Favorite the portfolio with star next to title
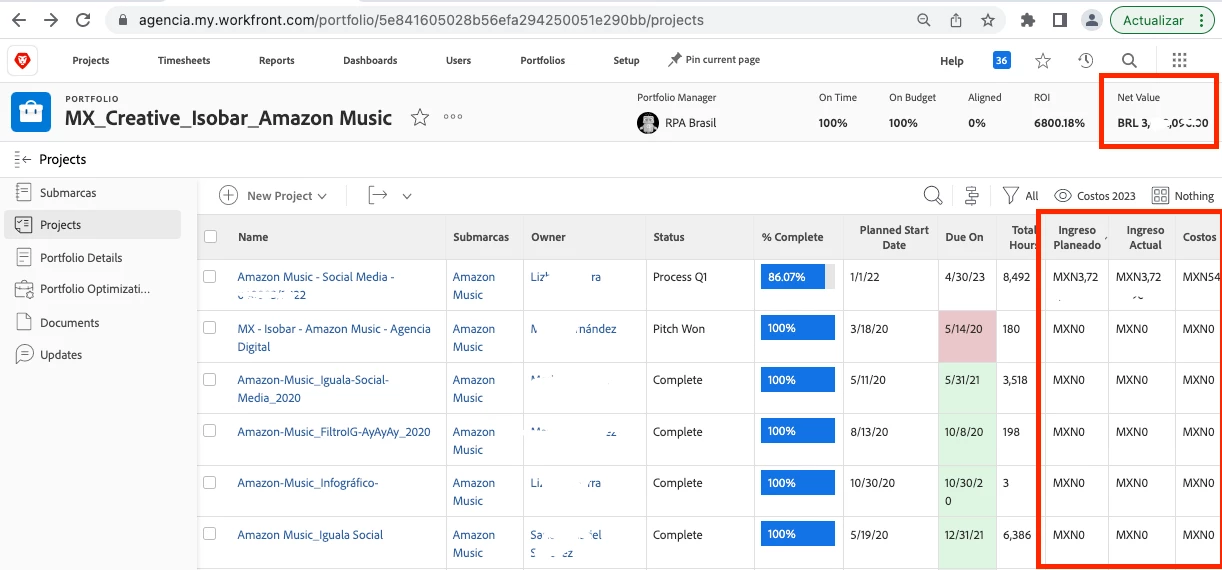The height and width of the screenshot is (570, 1222). click(420, 118)
